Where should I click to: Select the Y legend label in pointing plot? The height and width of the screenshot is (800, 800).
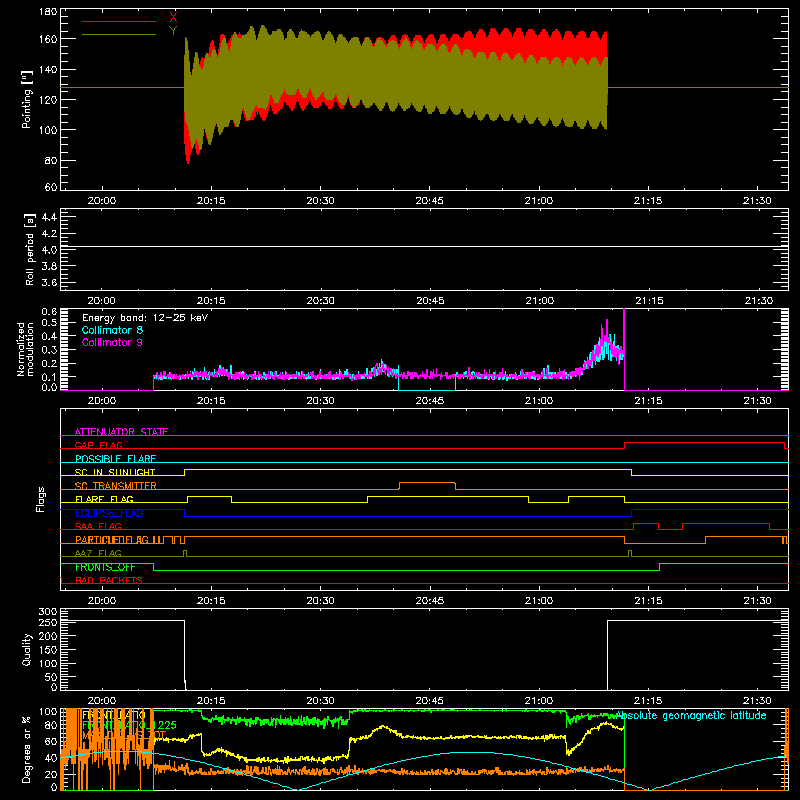coord(173,31)
